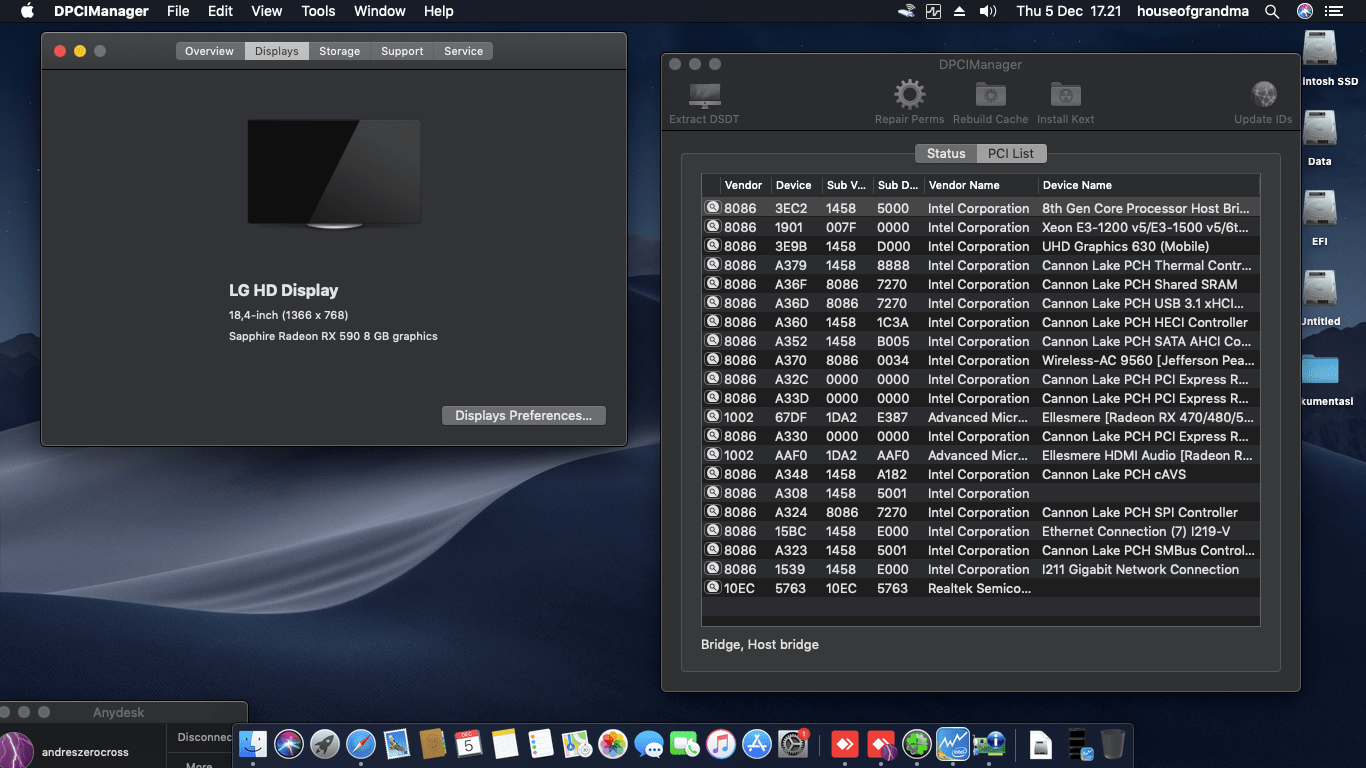Image resolution: width=1366 pixels, height=768 pixels.
Task: Open App Store from Dock
Action: click(757, 744)
